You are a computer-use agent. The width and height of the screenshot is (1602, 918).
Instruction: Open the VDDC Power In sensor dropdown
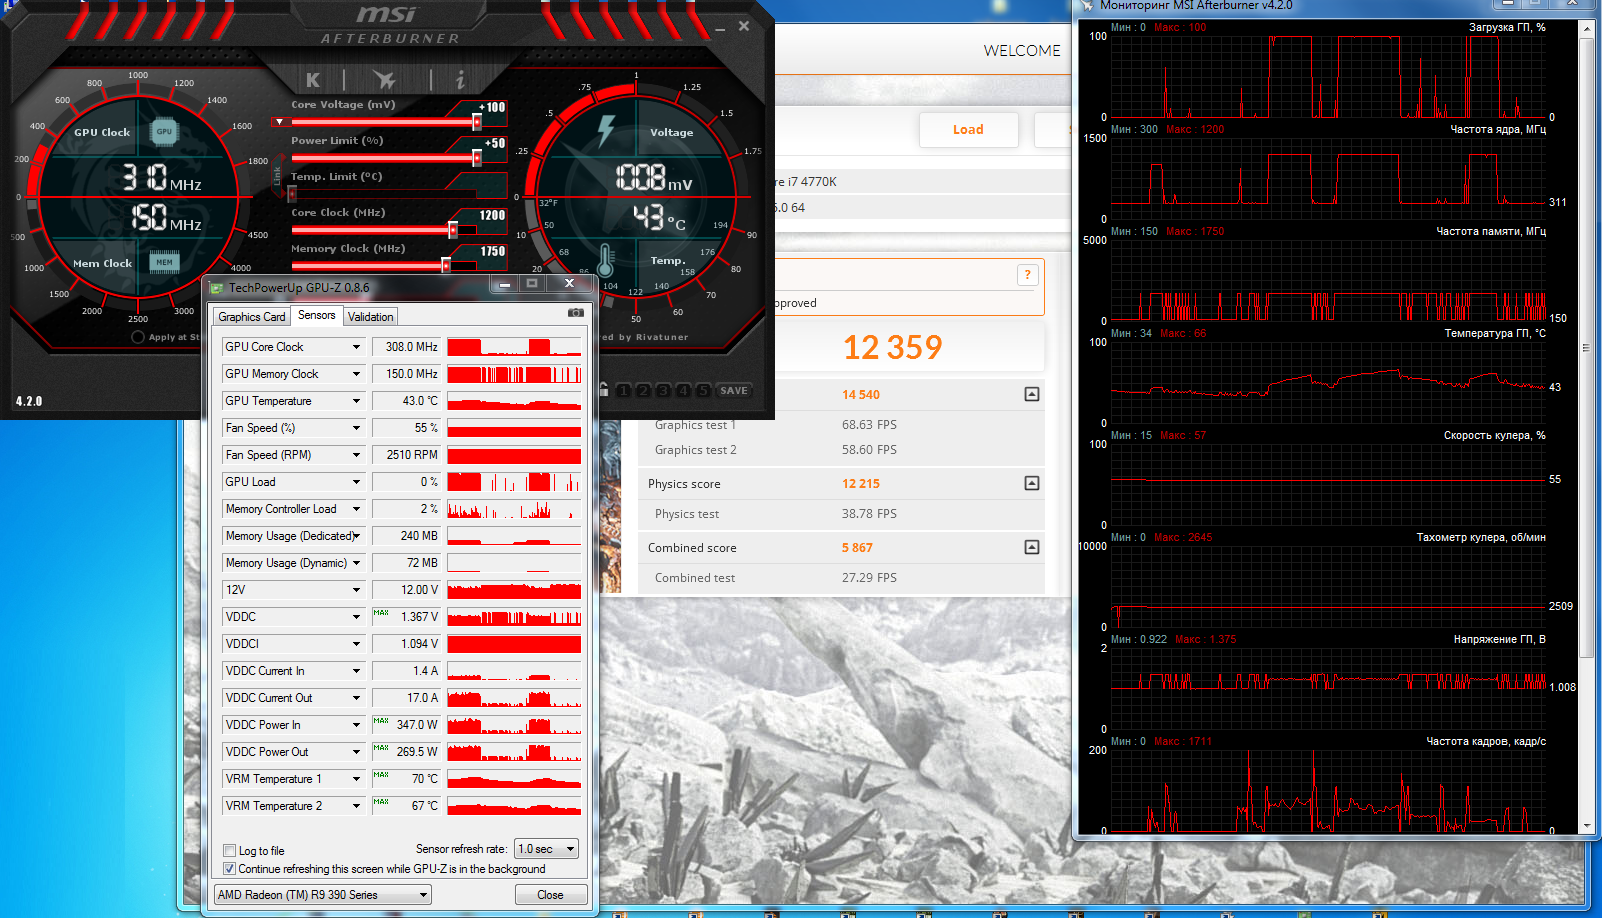click(x=356, y=725)
